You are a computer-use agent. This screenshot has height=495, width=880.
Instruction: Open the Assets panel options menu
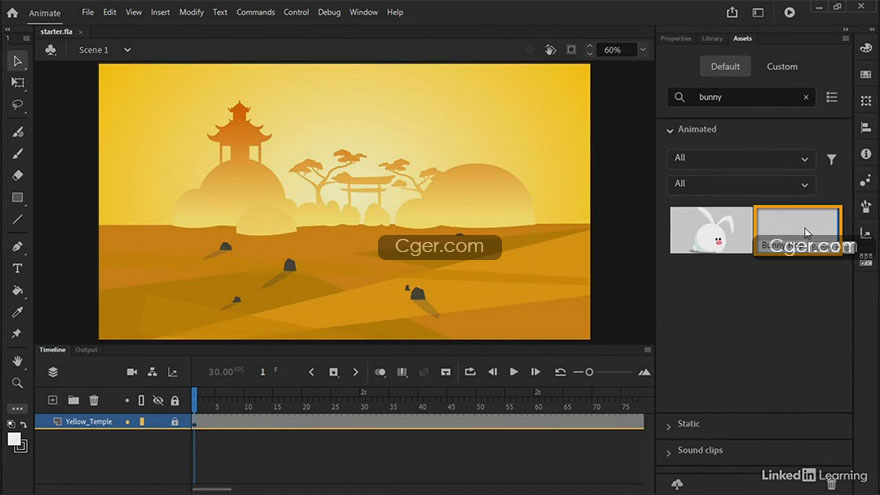(x=846, y=38)
